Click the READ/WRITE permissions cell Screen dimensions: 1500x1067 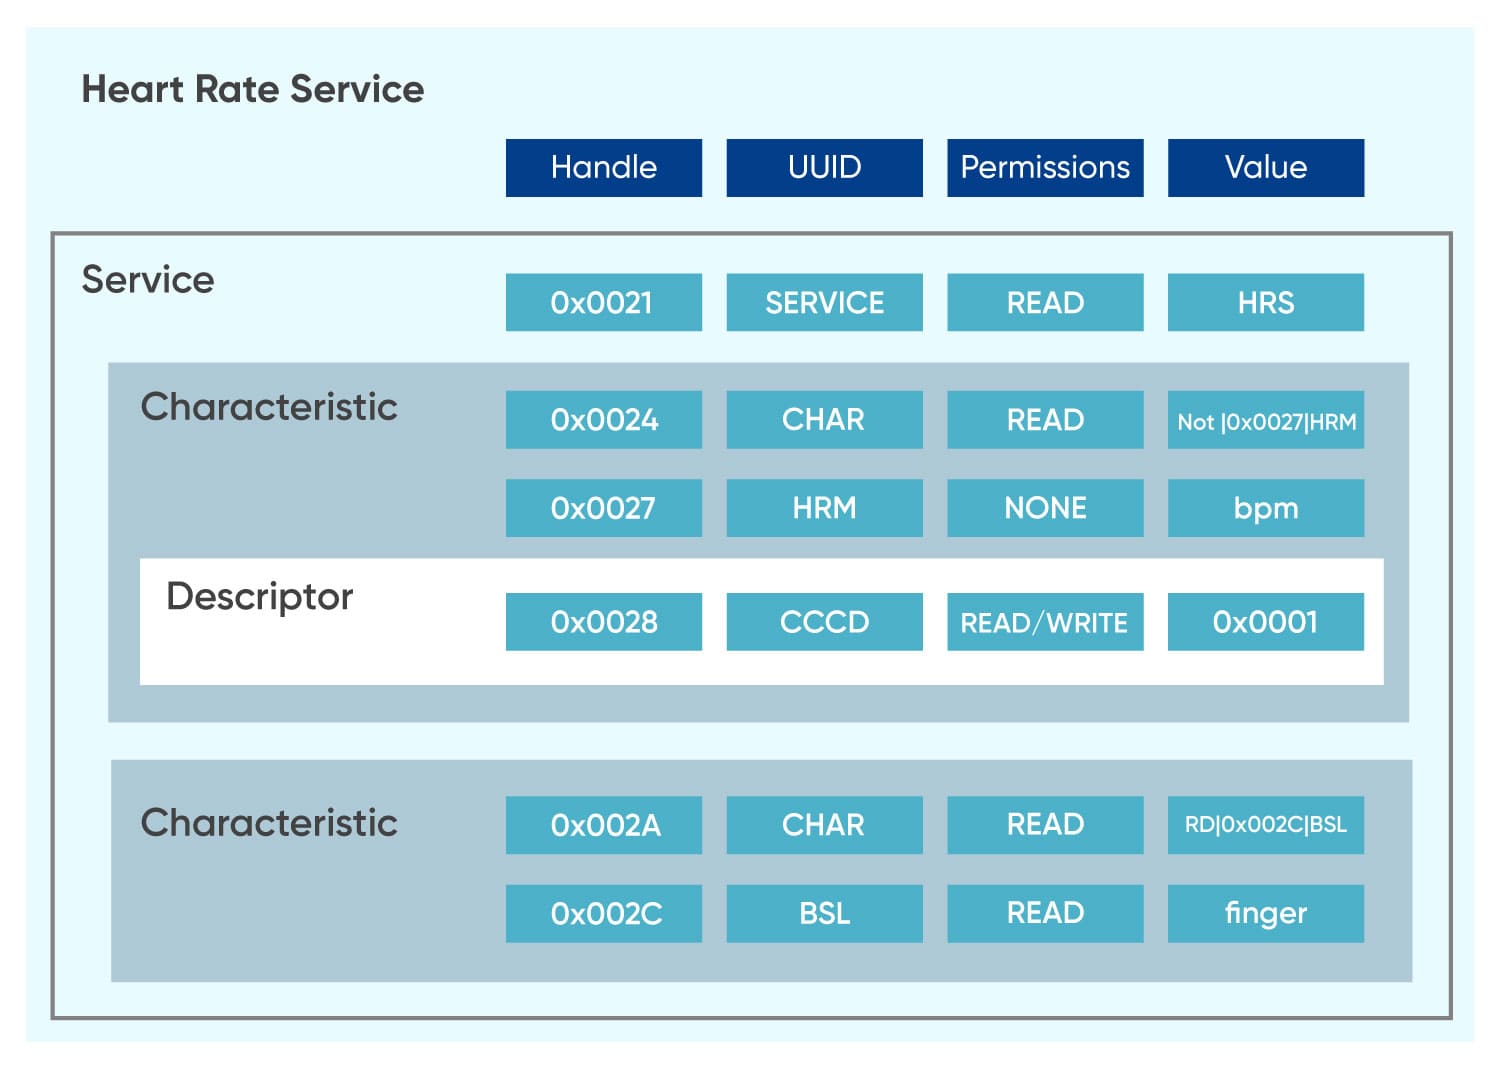[x=1045, y=622]
